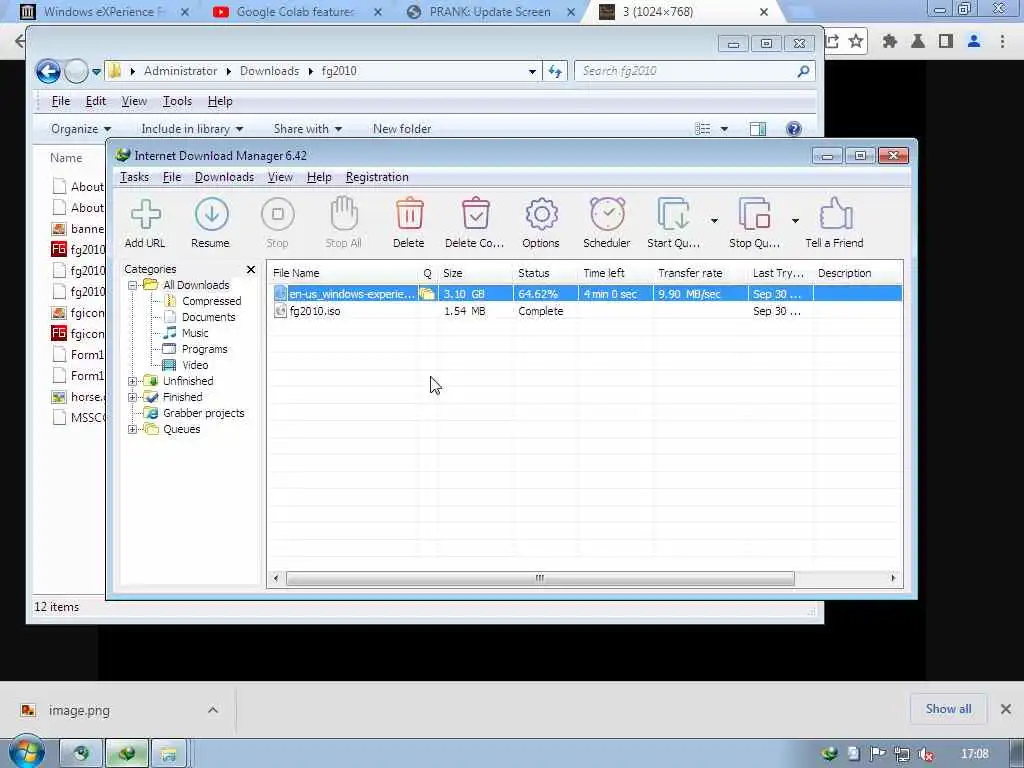Open IDM Options gear icon
Viewport: 1024px width, 768px height.
541,223
